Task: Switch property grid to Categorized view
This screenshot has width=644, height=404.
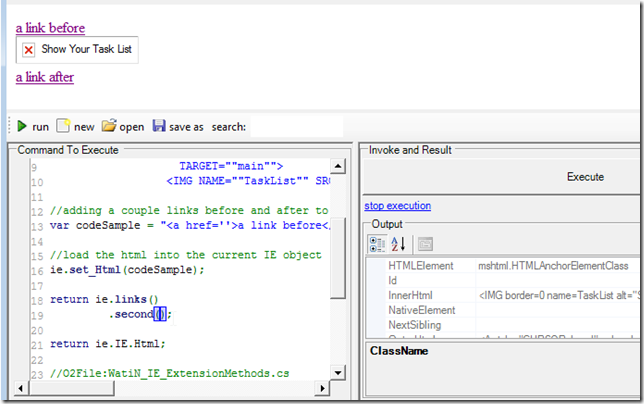Action: click(378, 243)
